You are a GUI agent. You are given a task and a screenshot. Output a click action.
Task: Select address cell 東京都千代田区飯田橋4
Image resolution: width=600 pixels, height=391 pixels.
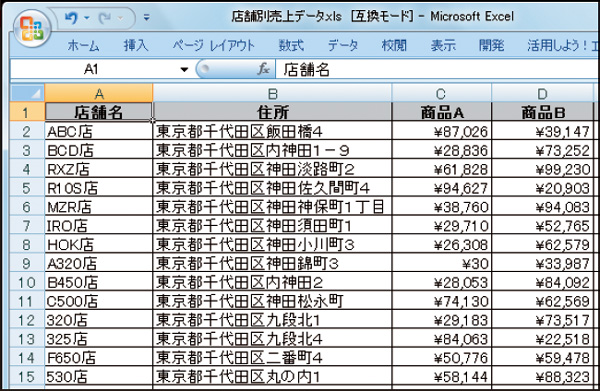pyautogui.click(x=272, y=131)
